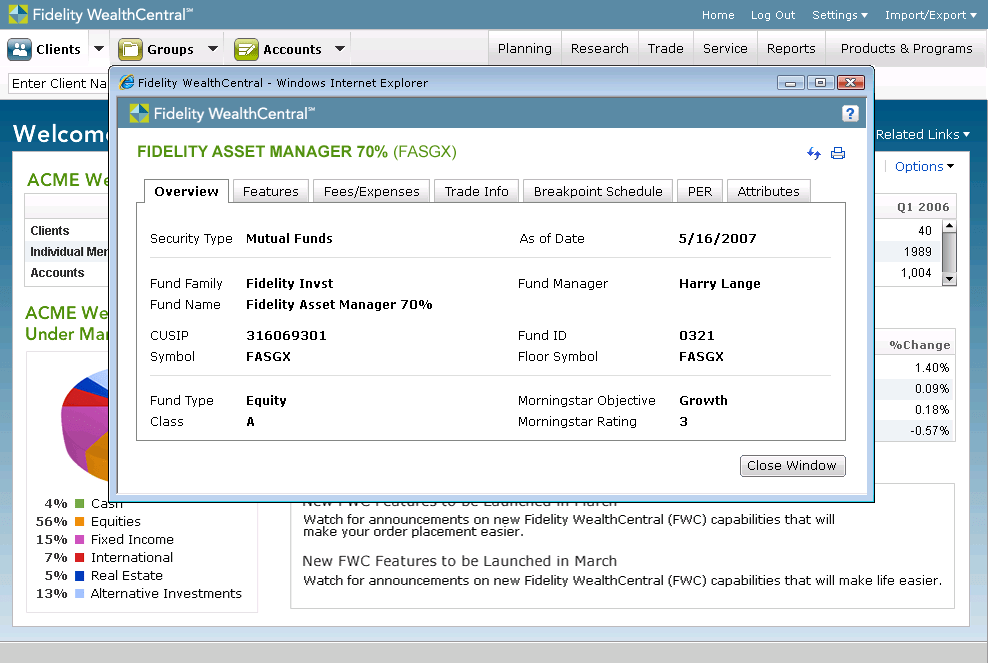Click the Fidelity logo inside popup header
The image size is (988, 663).
(x=139, y=113)
